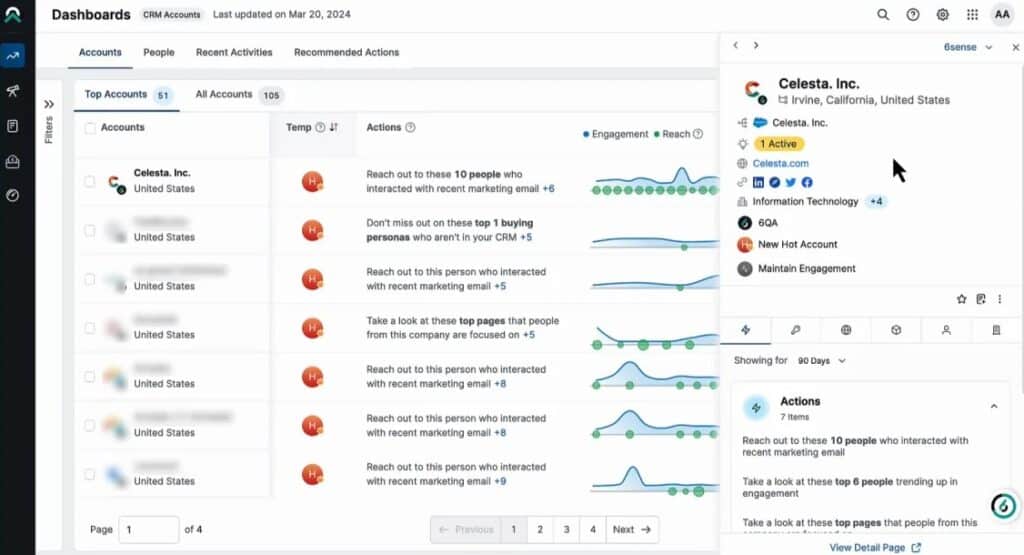Go to page 4

coord(592,530)
